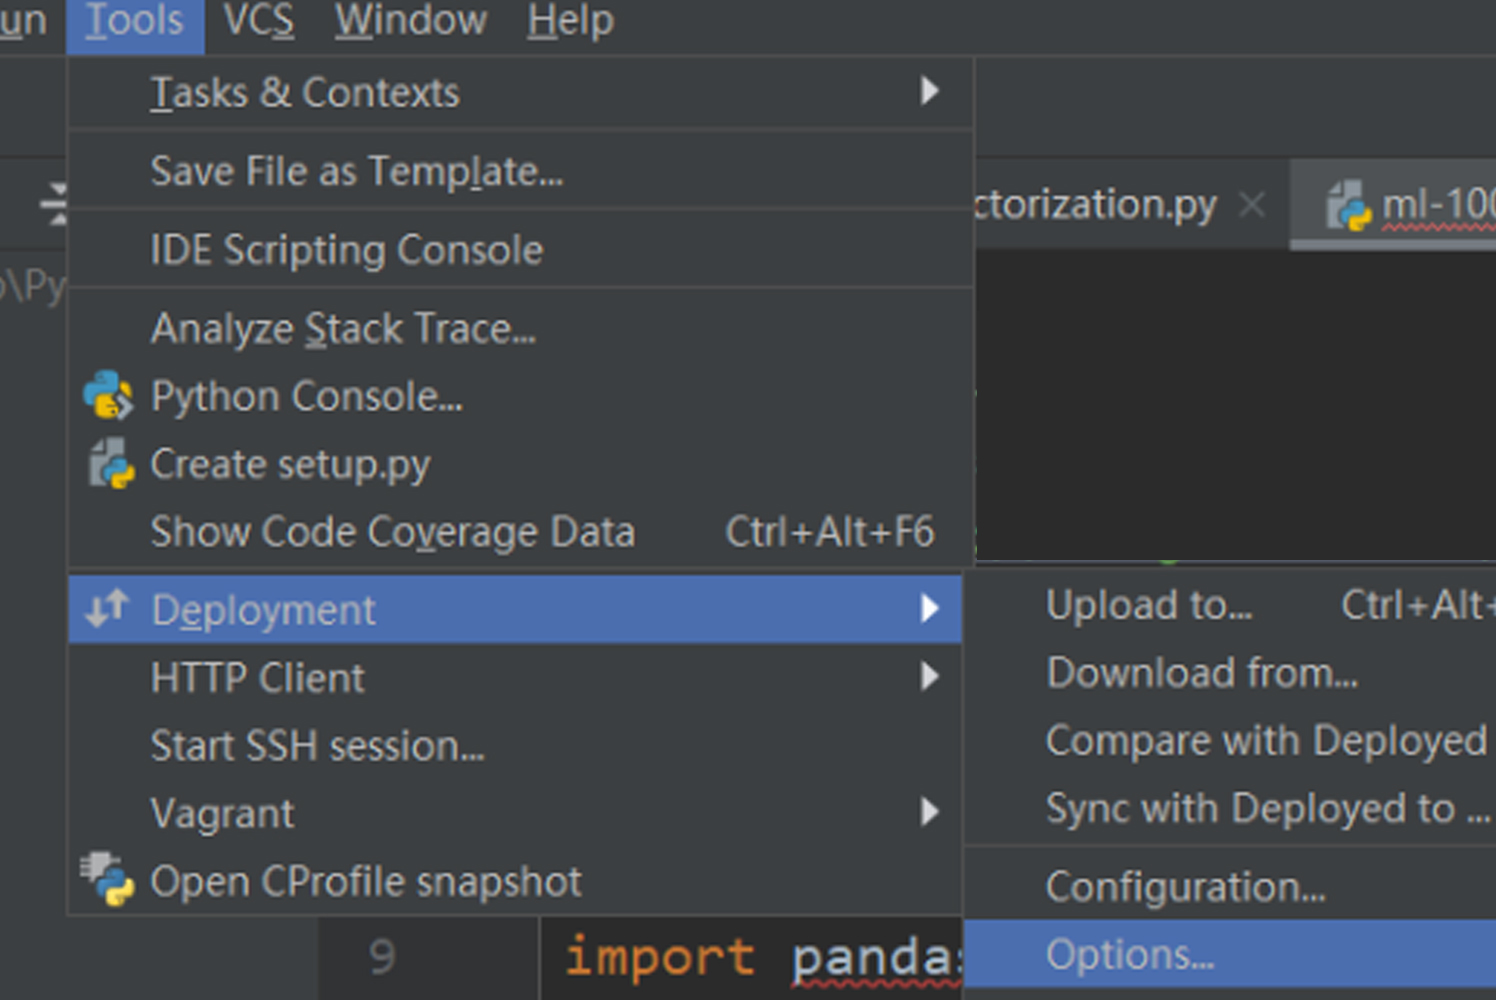This screenshot has width=1496, height=1000.
Task: Open the Tools menu
Action: [135, 22]
